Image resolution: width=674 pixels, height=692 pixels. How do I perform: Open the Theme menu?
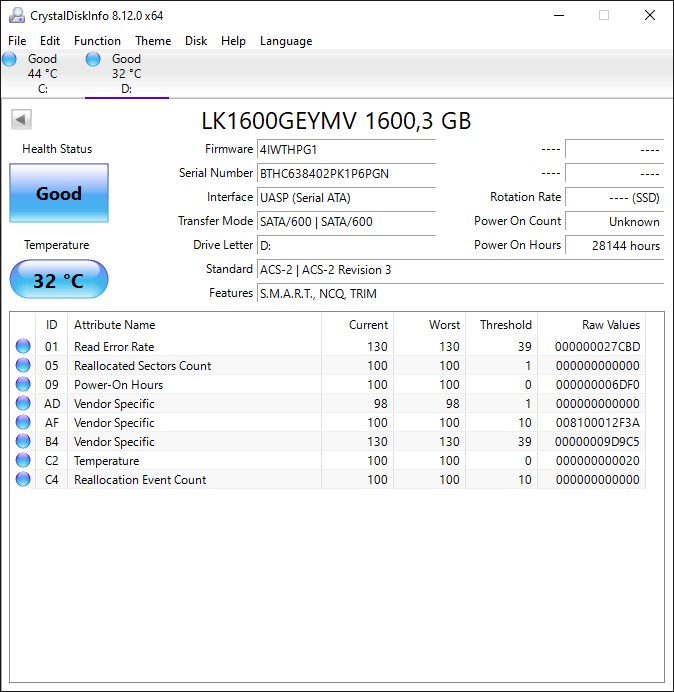pyautogui.click(x=153, y=41)
